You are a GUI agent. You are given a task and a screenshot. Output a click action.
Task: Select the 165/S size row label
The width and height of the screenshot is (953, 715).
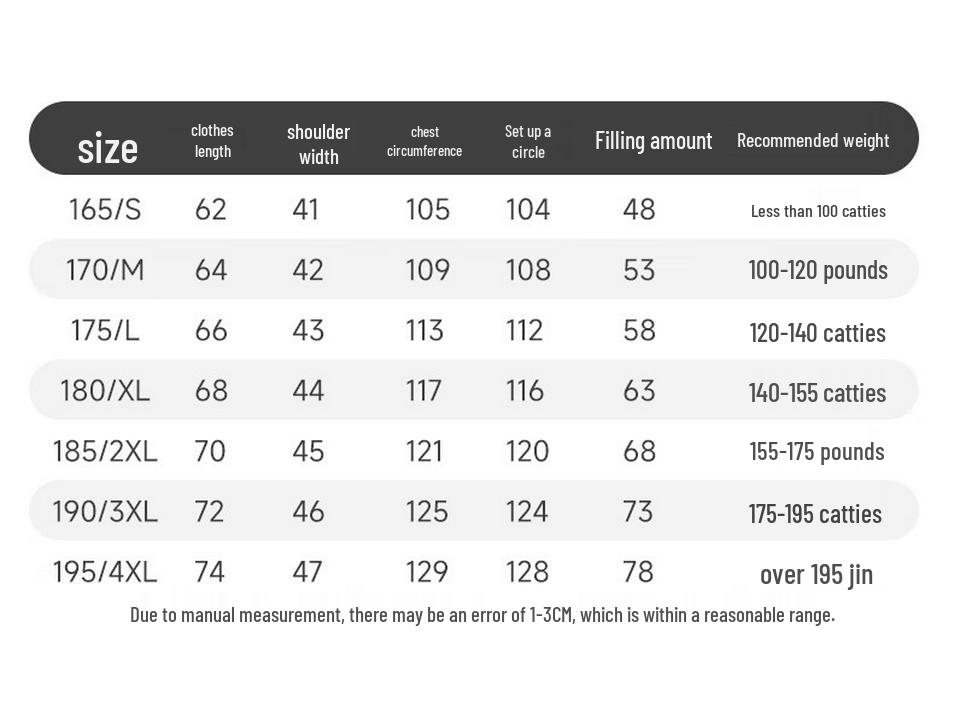tap(105, 209)
